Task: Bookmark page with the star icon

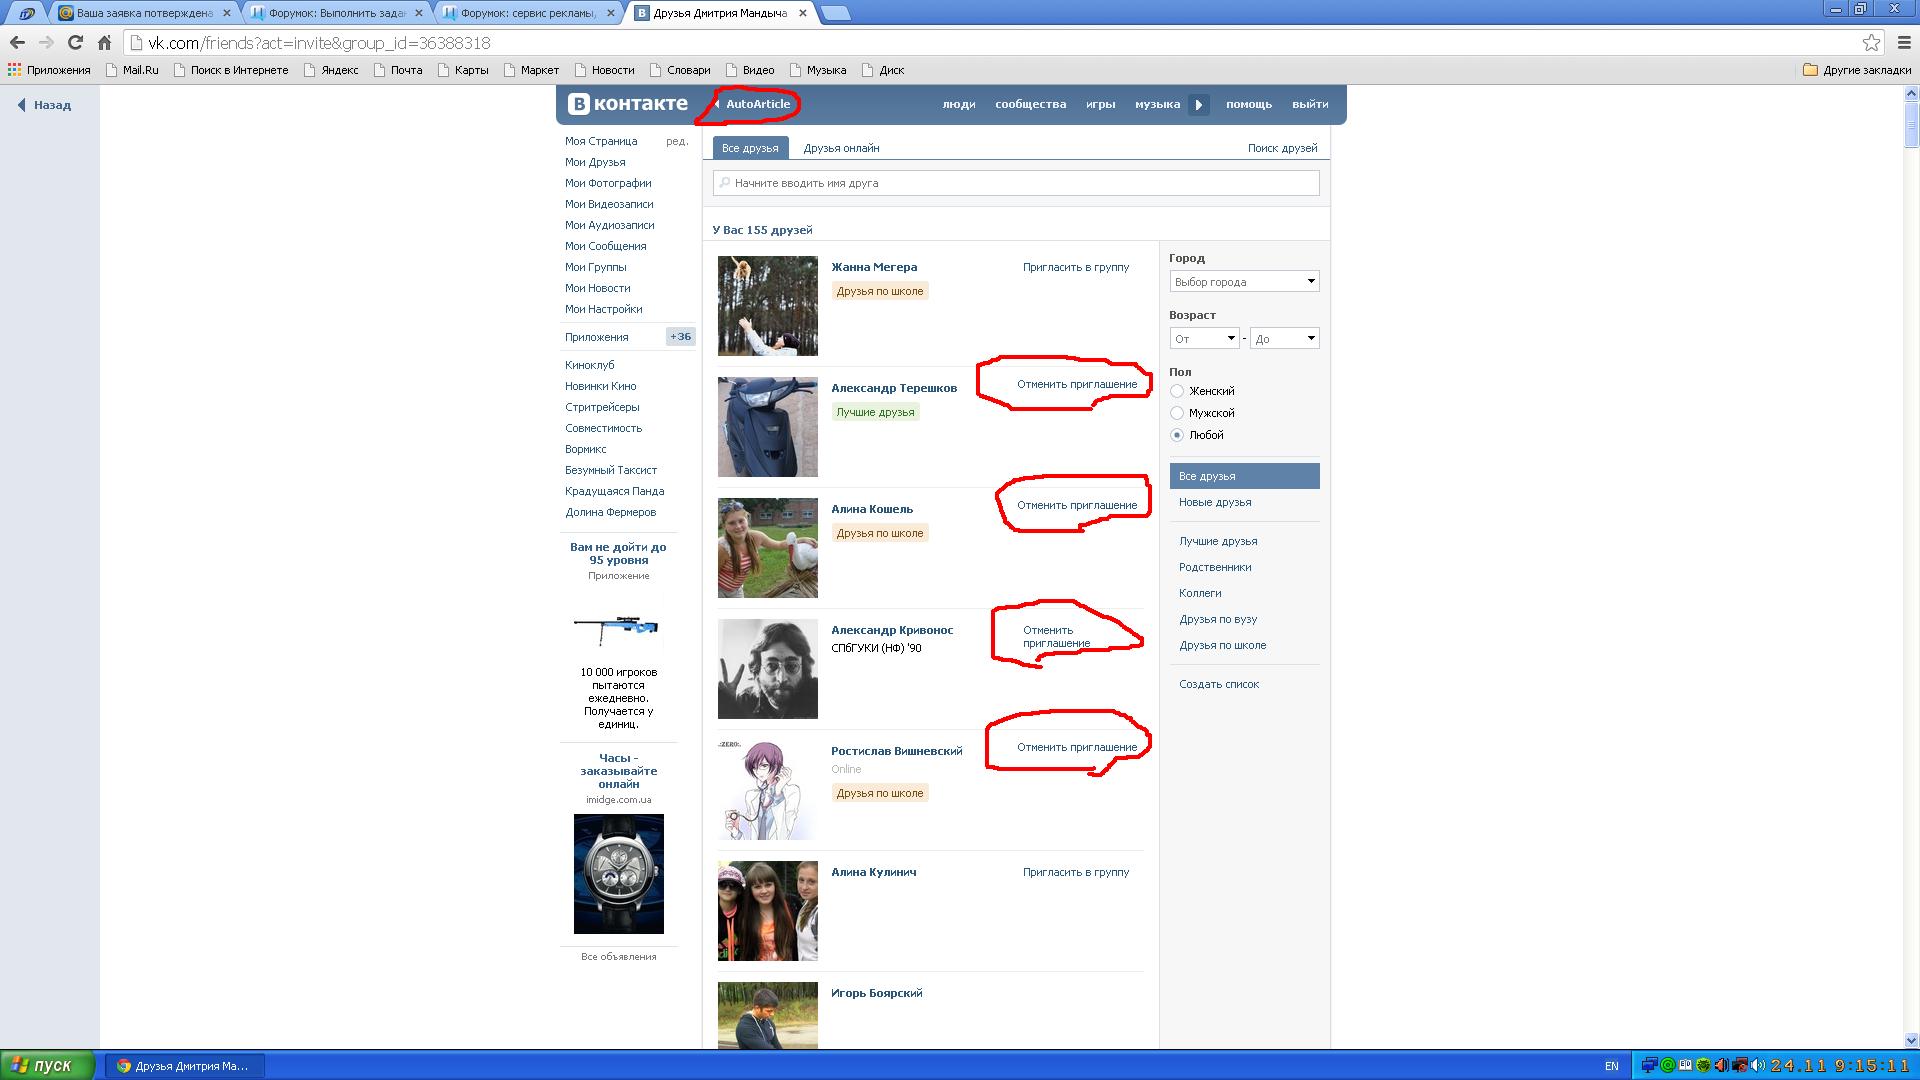Action: pyautogui.click(x=1871, y=43)
